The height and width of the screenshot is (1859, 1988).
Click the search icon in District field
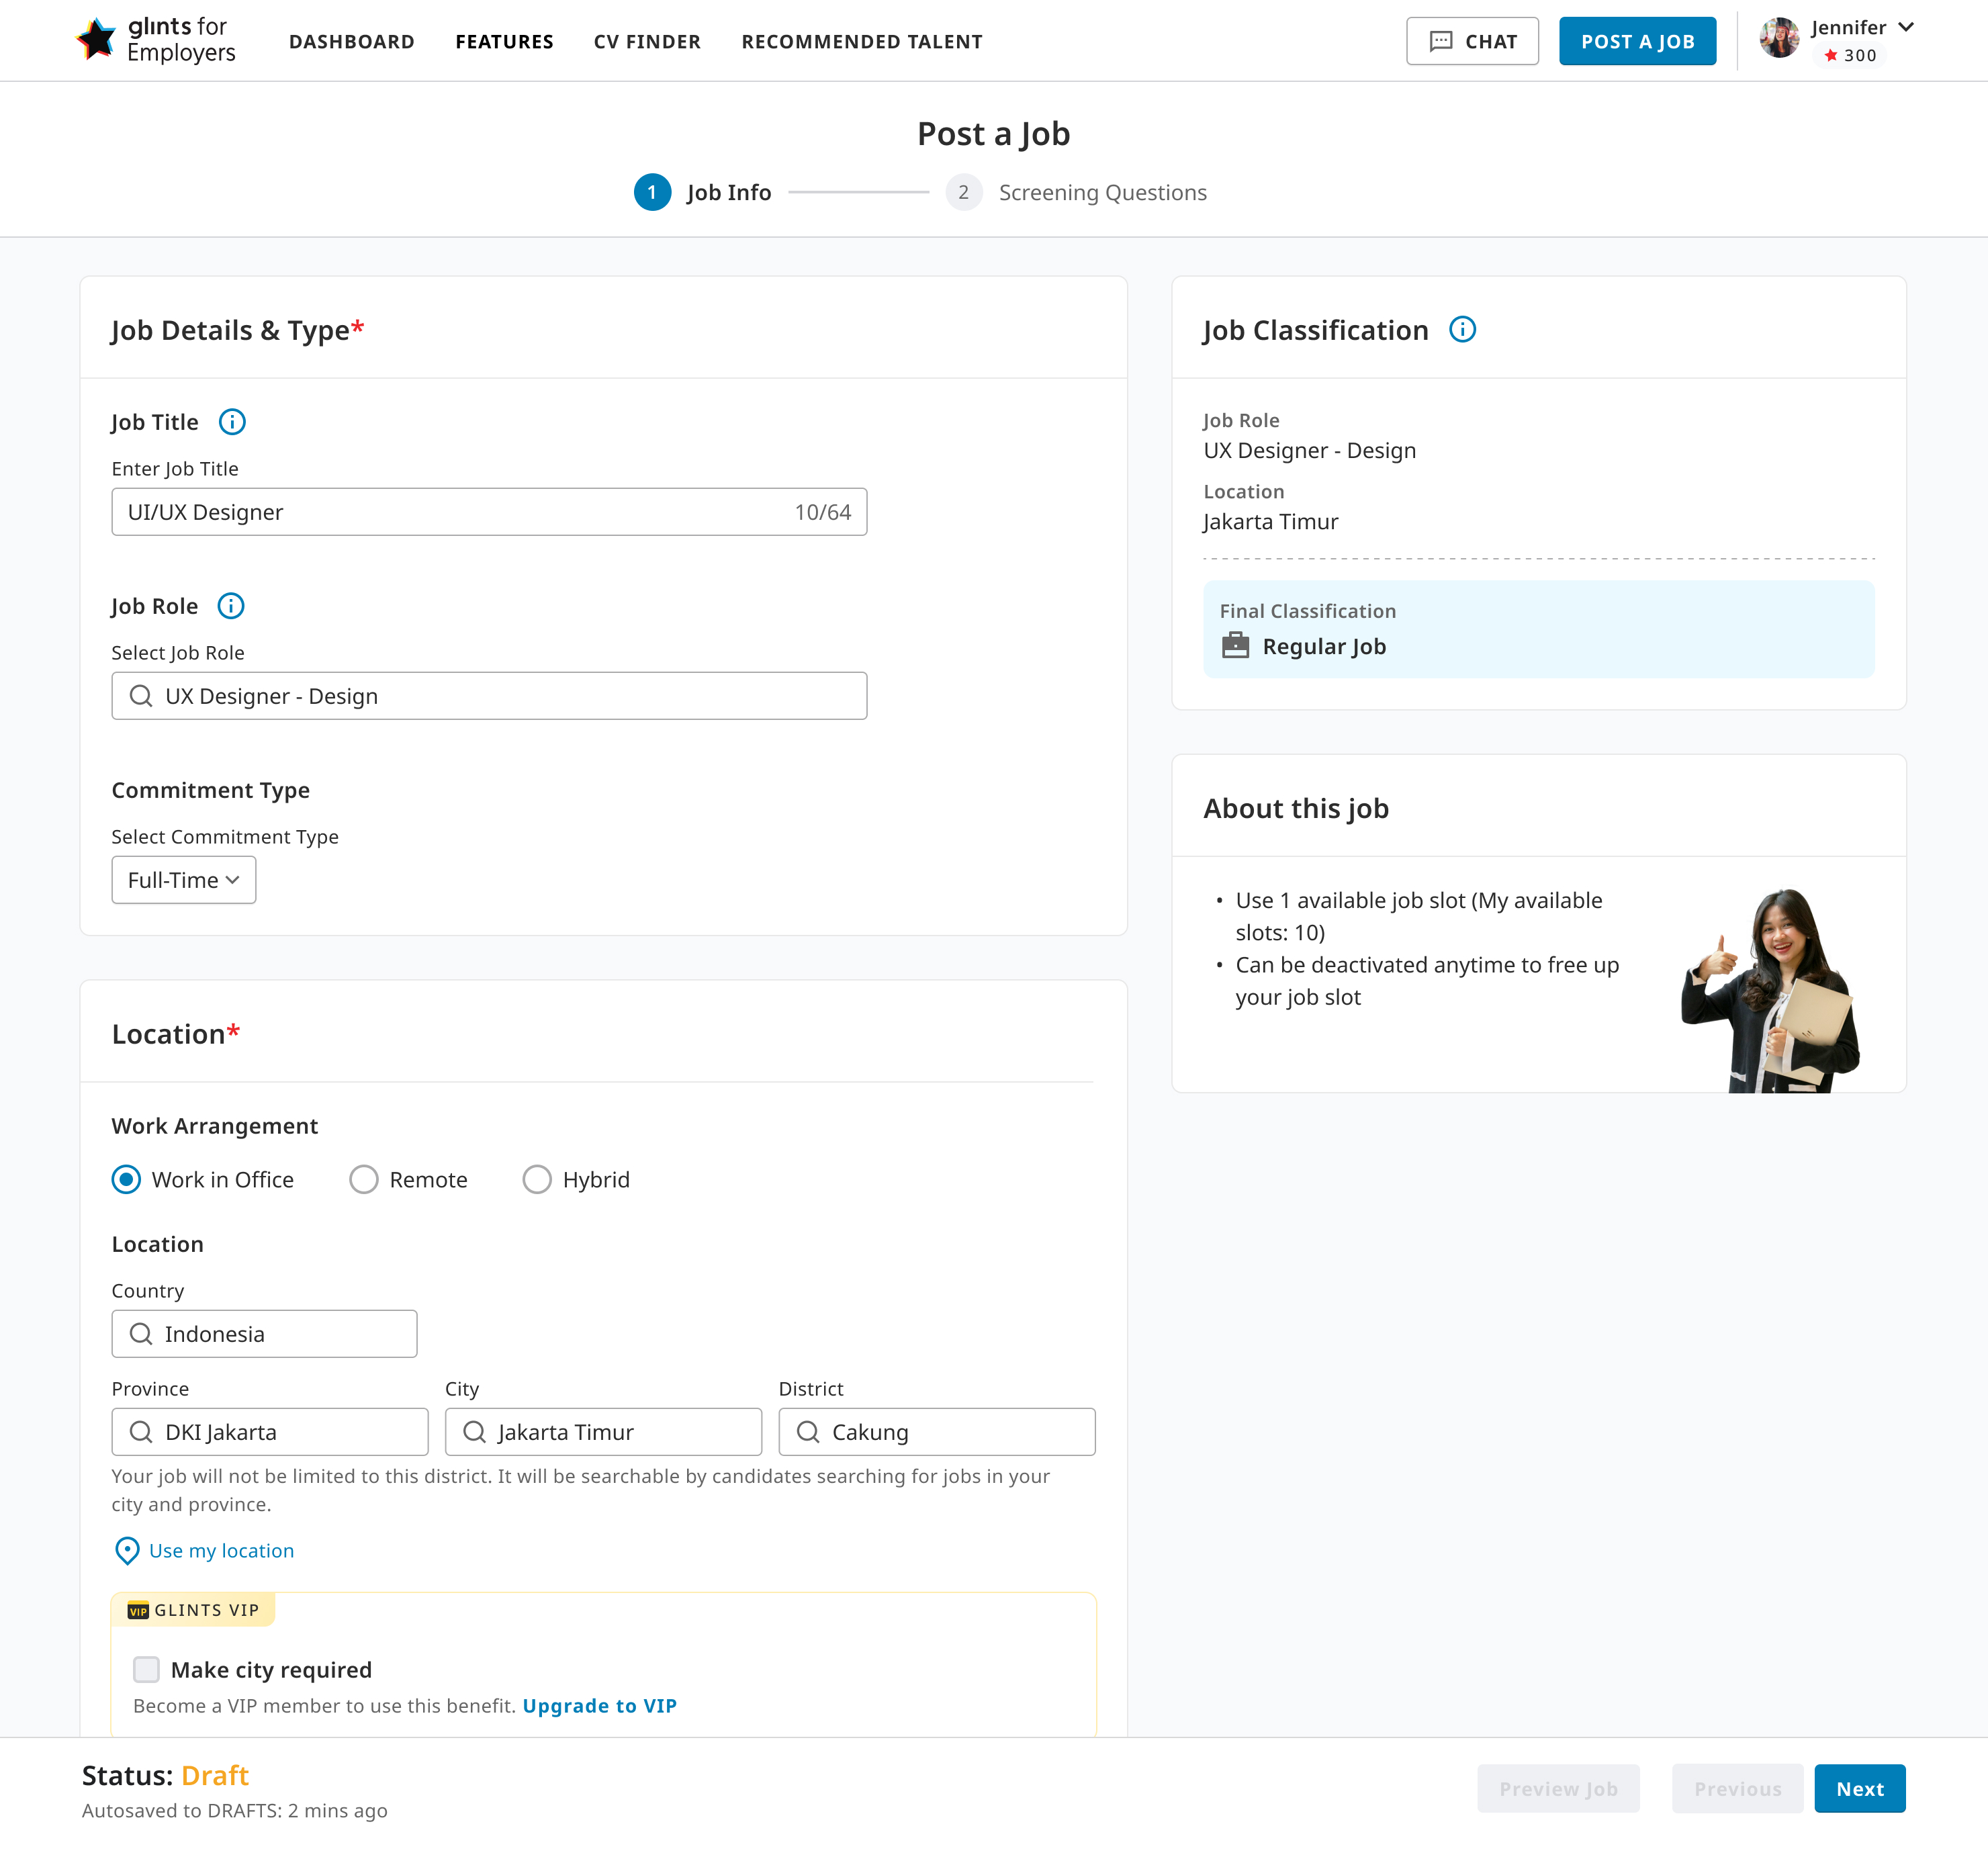808,1432
